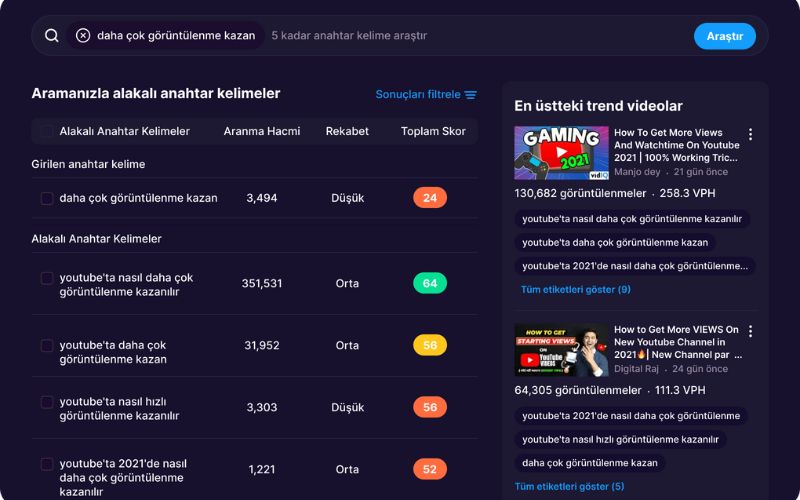
Task: Click the search volume 1,221
Action: [262, 469]
